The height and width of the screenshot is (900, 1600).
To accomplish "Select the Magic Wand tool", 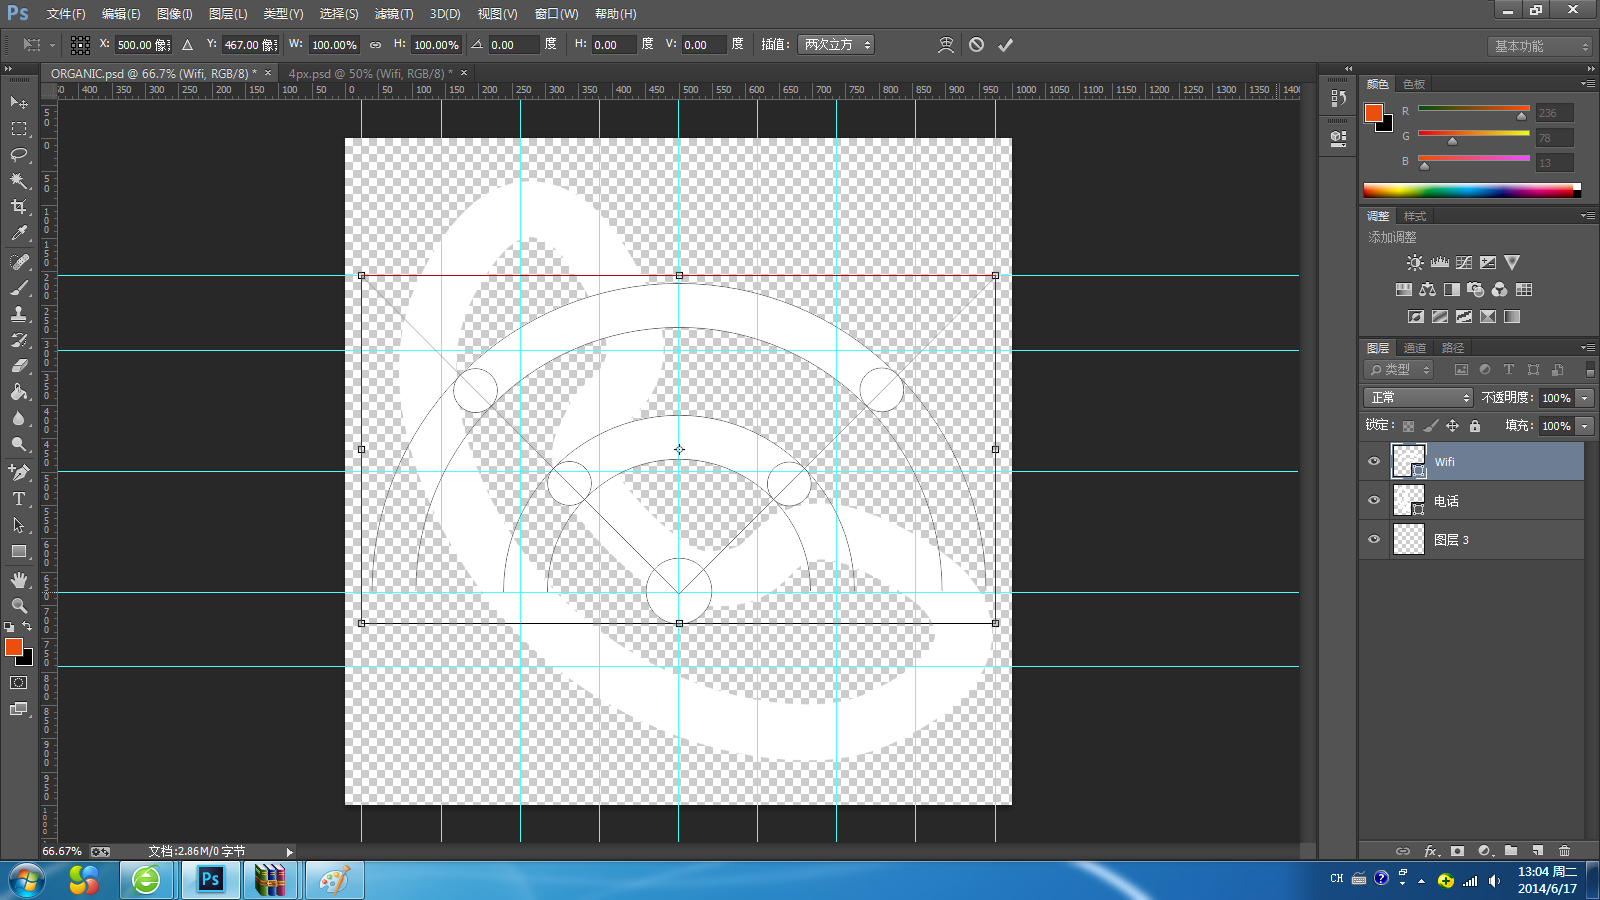I will (x=18, y=181).
